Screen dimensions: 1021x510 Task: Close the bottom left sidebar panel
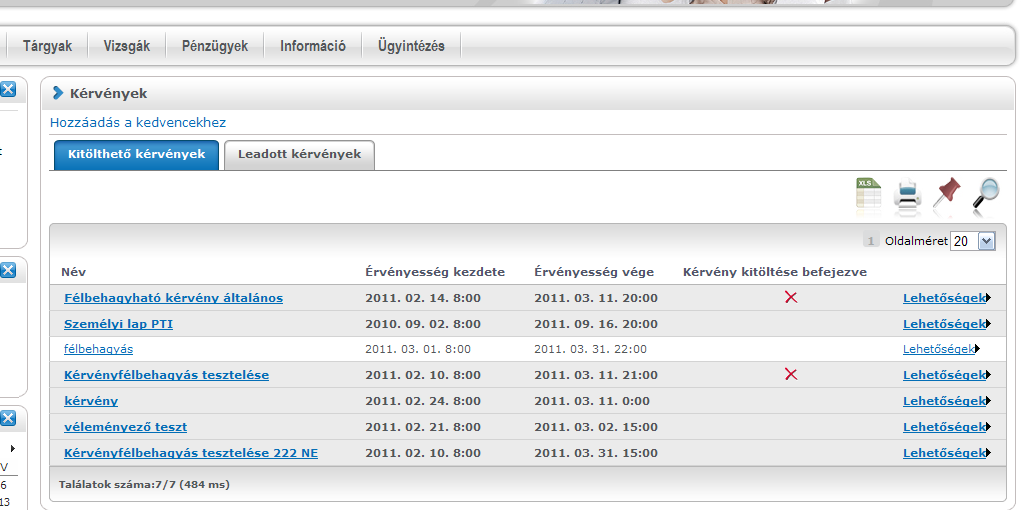point(7,418)
